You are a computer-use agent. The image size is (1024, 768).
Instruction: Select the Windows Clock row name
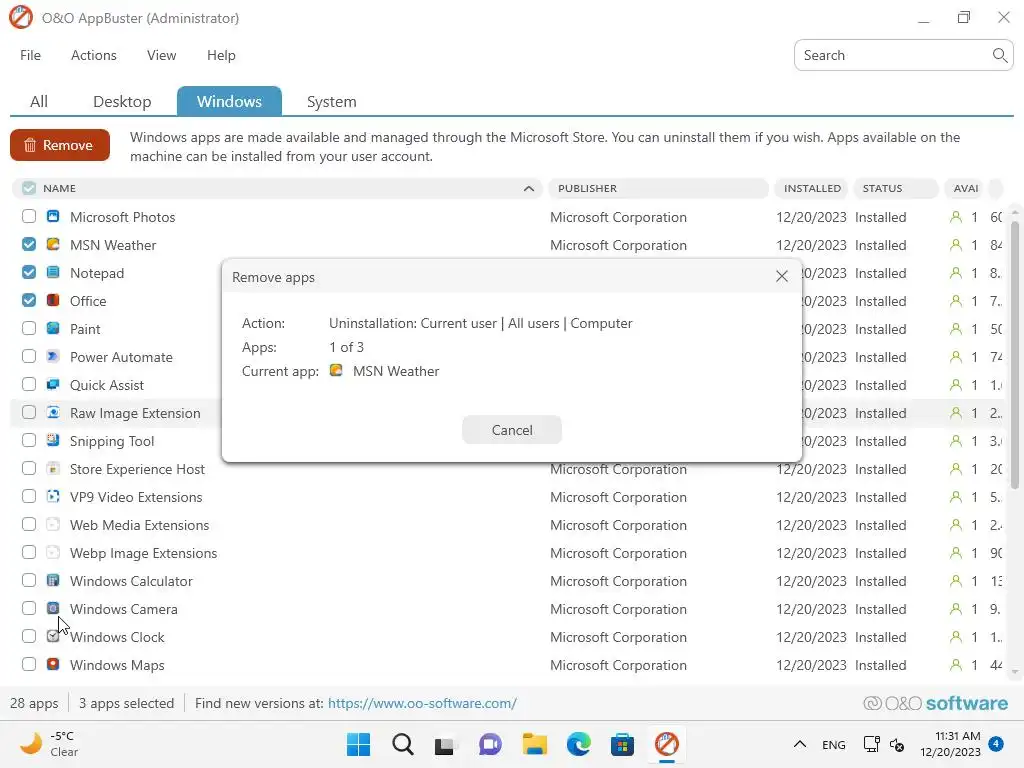coord(117,637)
